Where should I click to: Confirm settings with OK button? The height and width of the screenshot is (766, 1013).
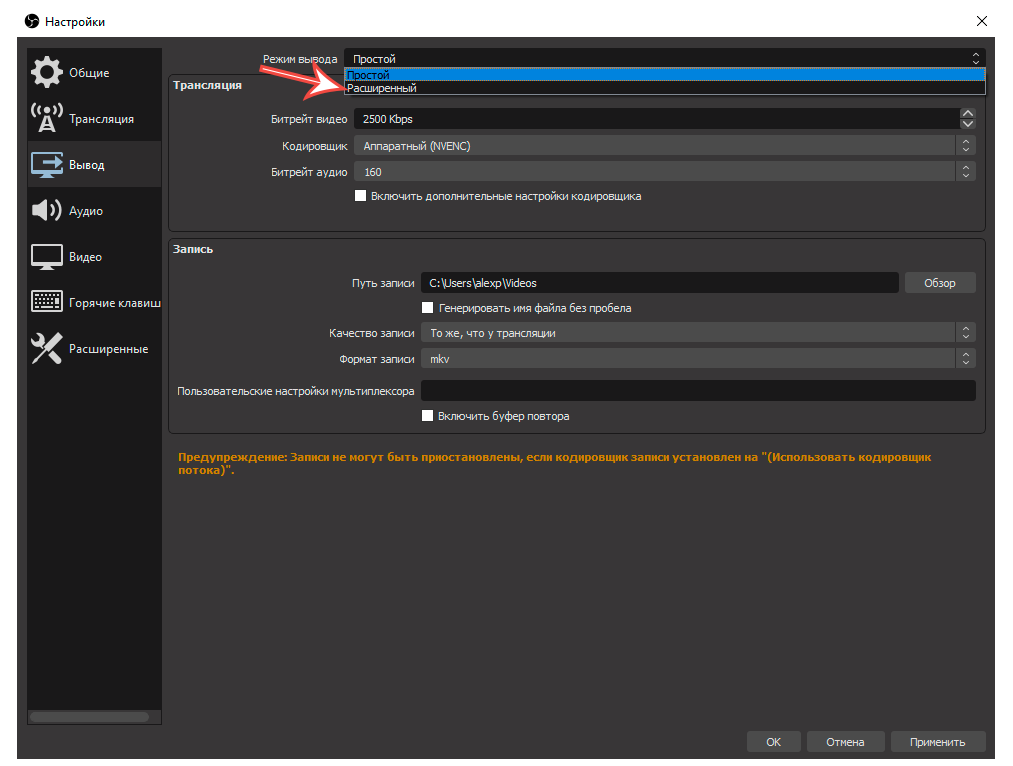pos(773,742)
